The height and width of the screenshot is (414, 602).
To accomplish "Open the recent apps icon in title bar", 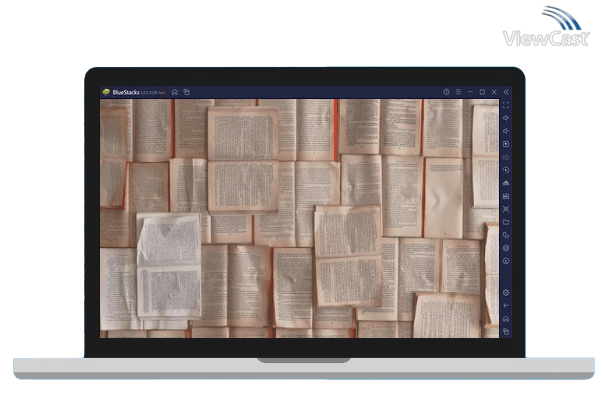I will click(x=187, y=92).
